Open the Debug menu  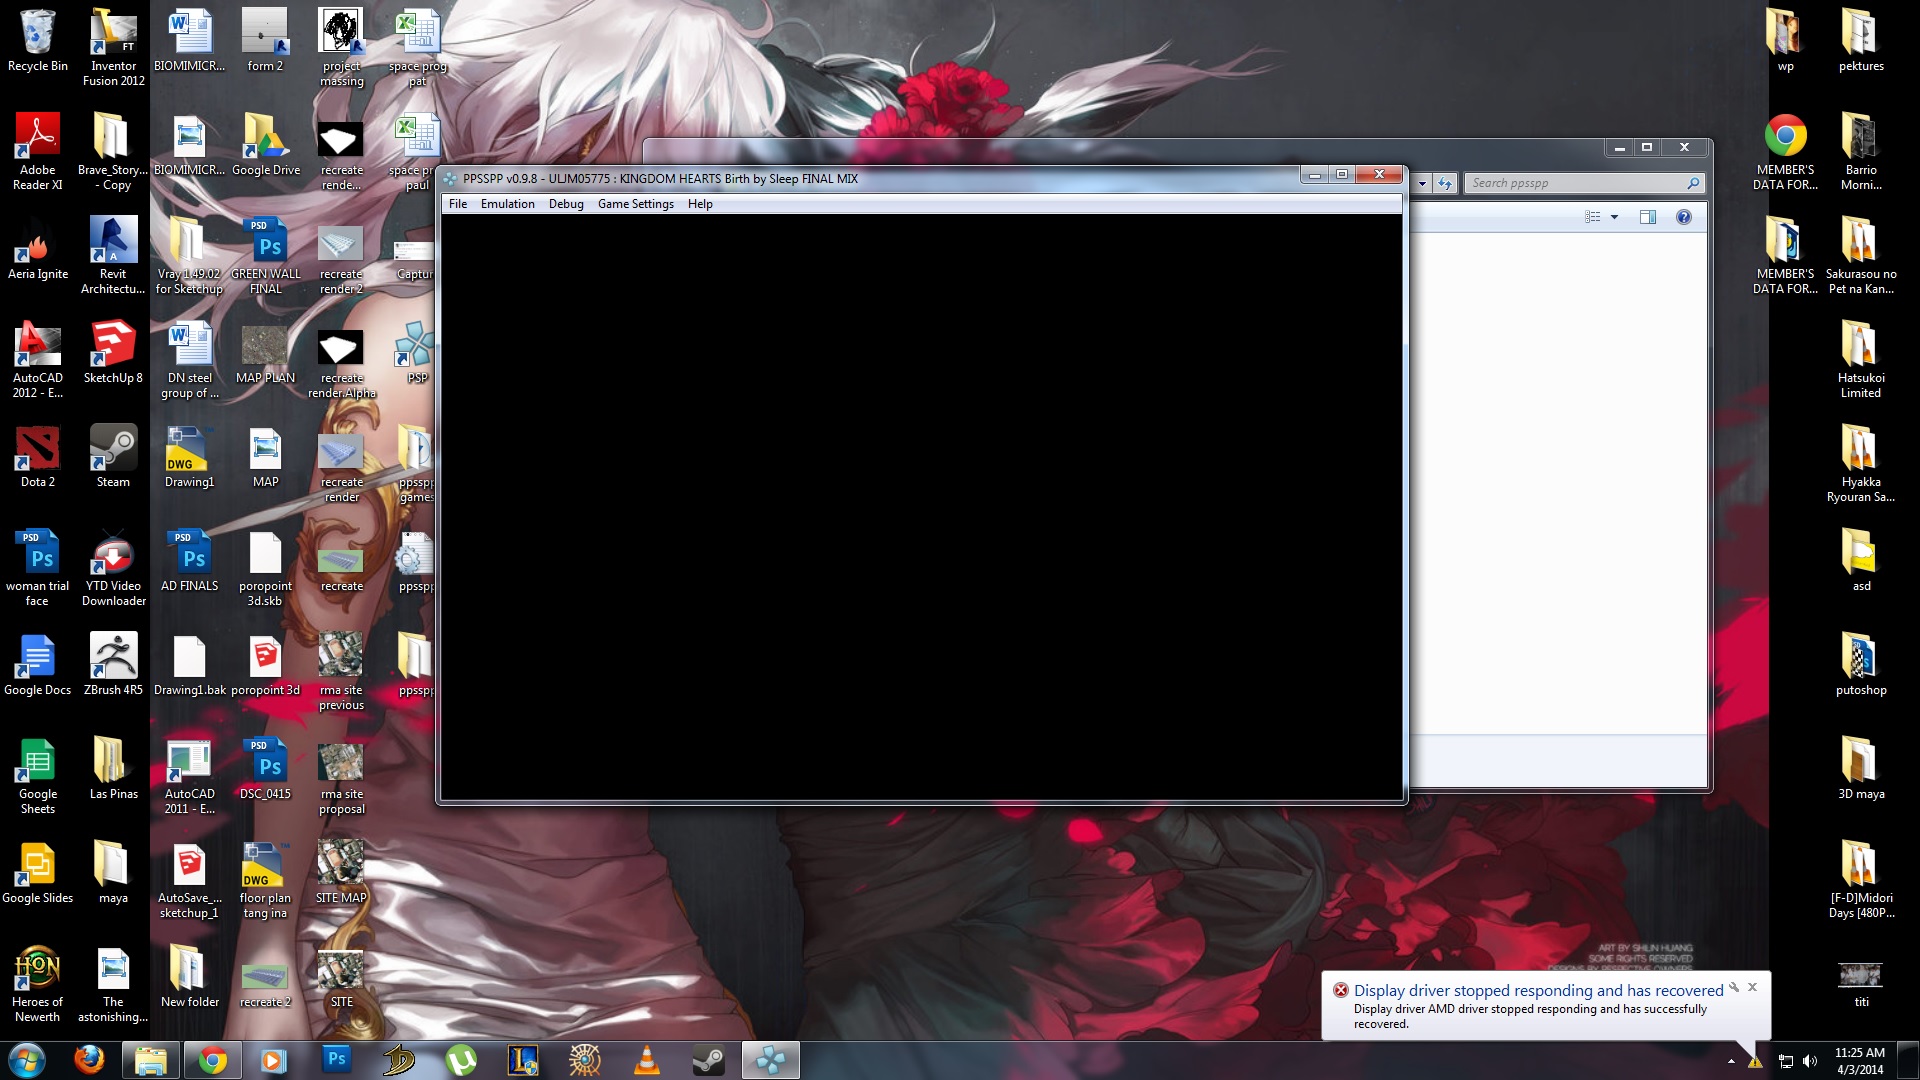(566, 204)
